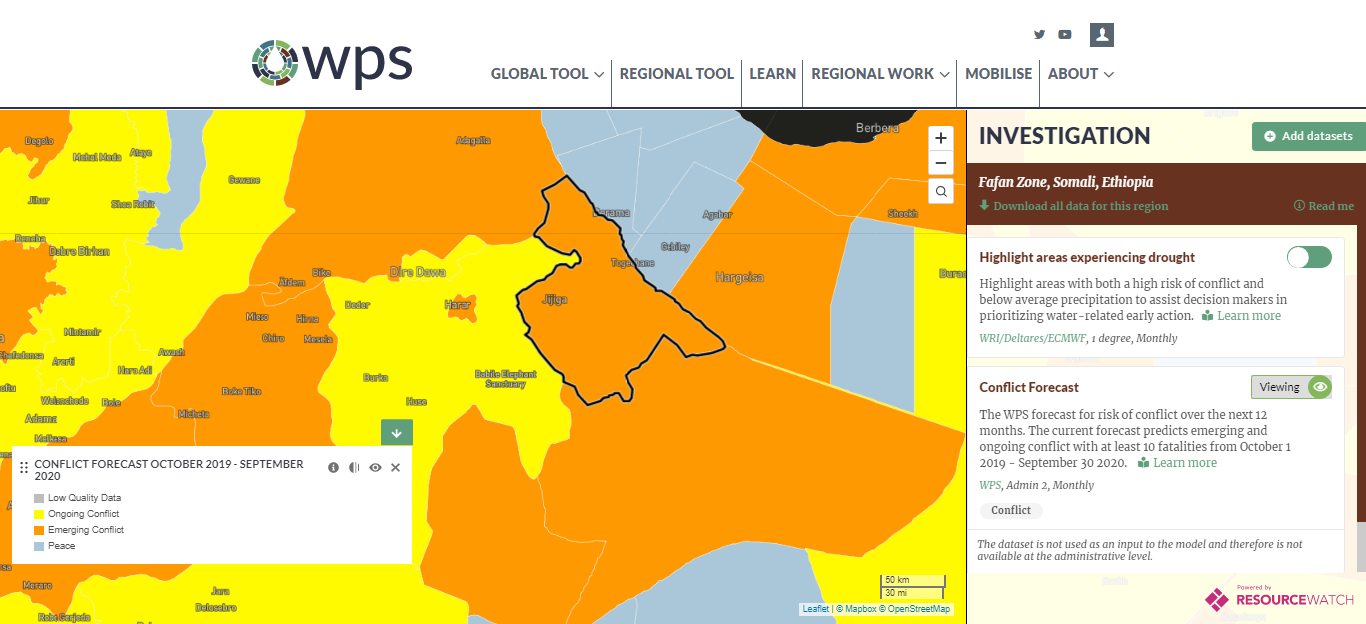The height and width of the screenshot is (624, 1366).
Task: Click the user profile icon
Action: click(x=1101, y=34)
